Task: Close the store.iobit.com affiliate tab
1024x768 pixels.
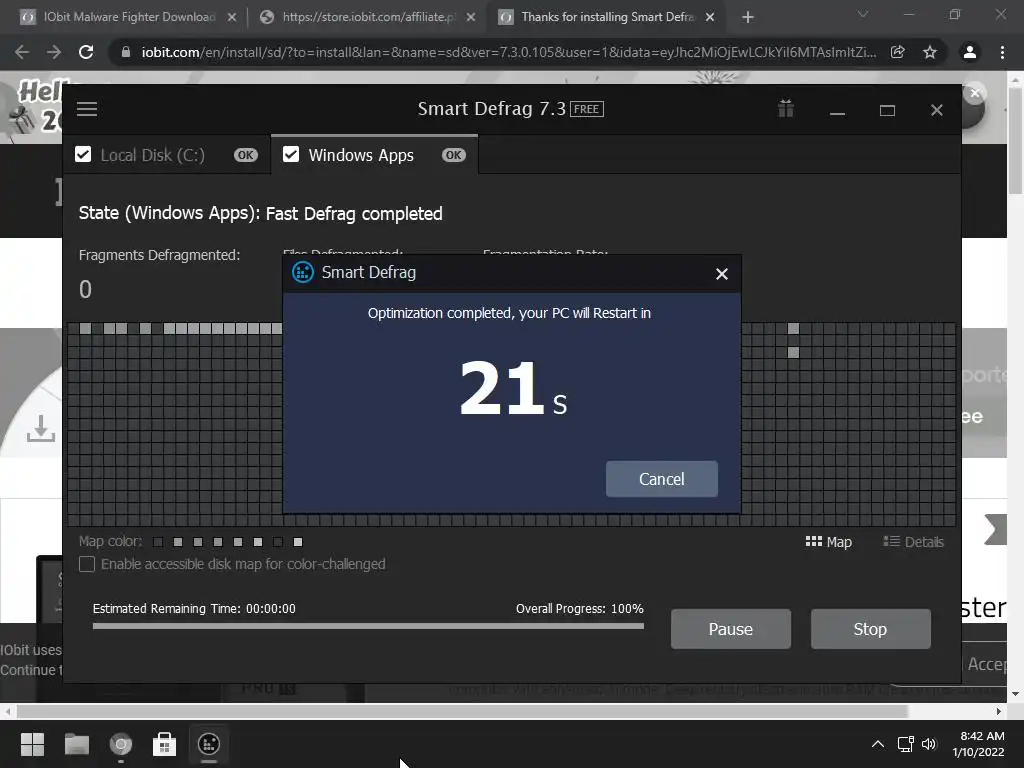Action: pyautogui.click(x=471, y=18)
